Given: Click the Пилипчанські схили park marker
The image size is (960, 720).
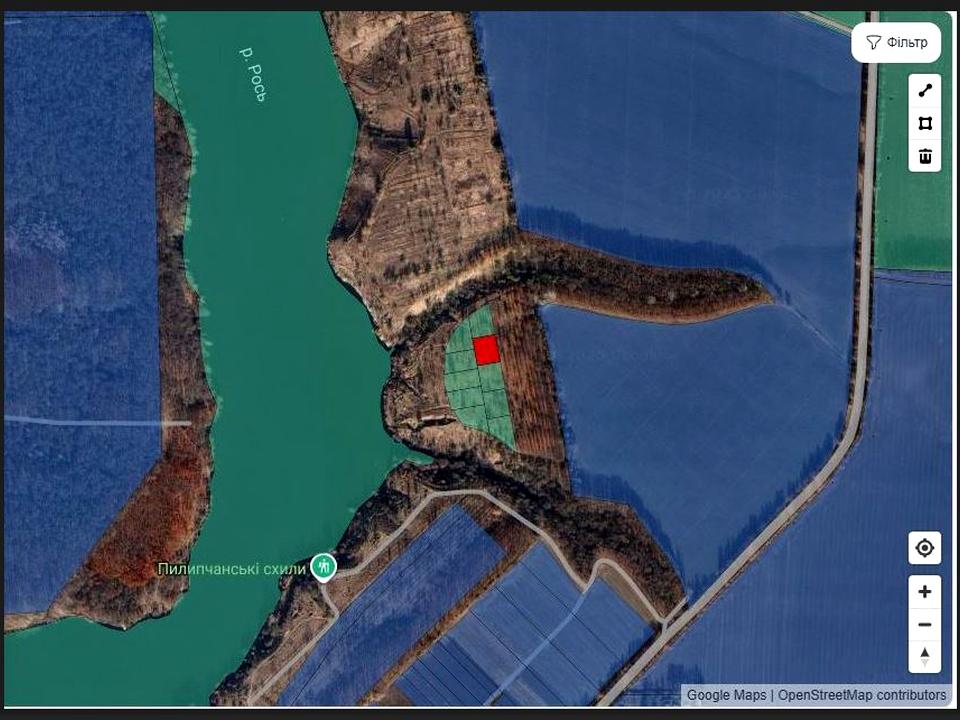Looking at the screenshot, I should (x=322, y=566).
